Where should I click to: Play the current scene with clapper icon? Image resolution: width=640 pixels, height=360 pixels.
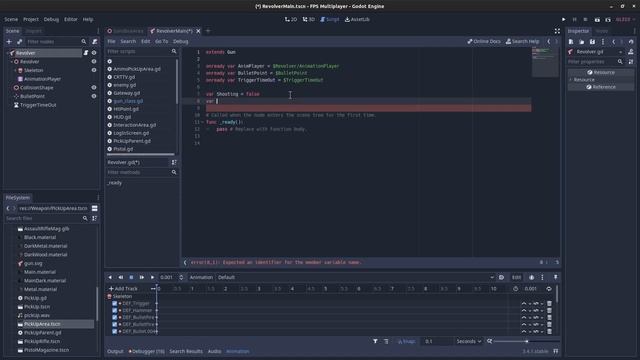click(x=597, y=19)
